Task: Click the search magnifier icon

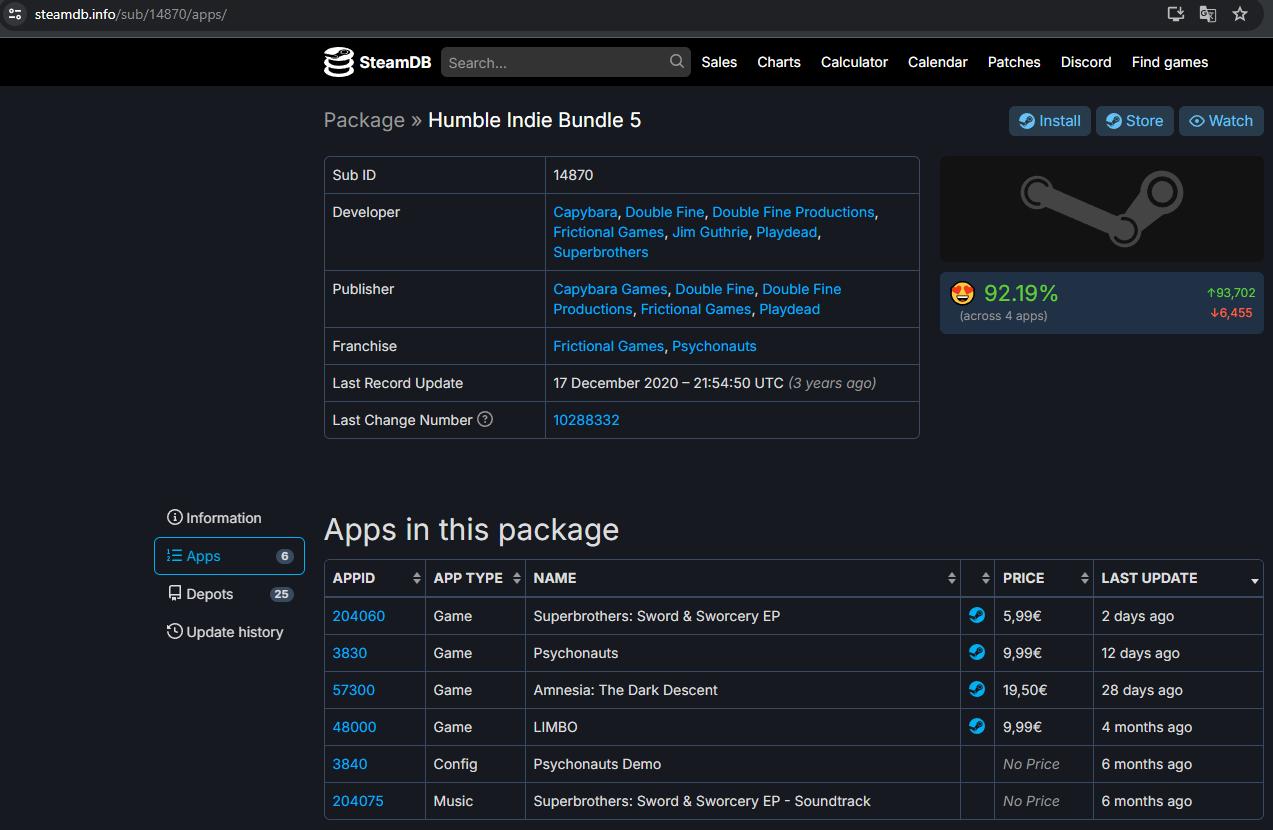Action: click(x=677, y=62)
